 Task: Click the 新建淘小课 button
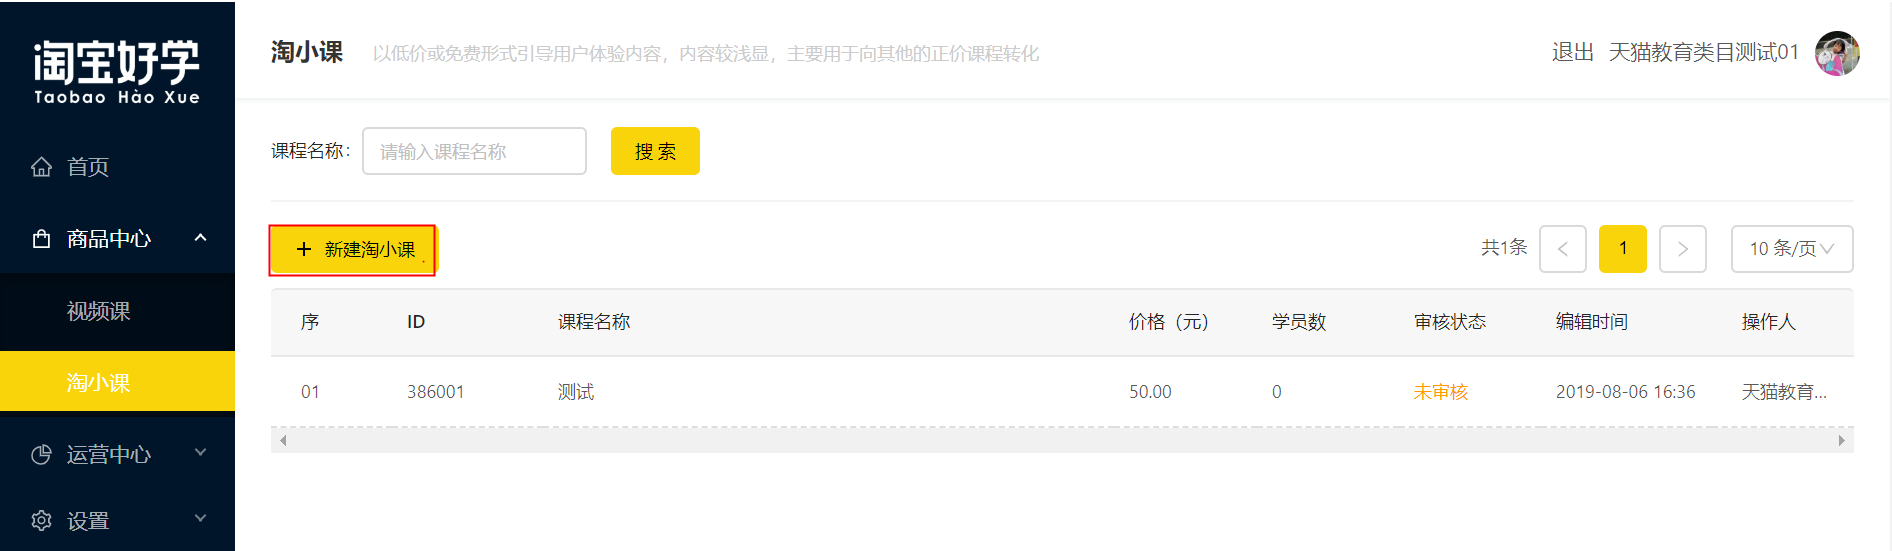[x=354, y=249]
